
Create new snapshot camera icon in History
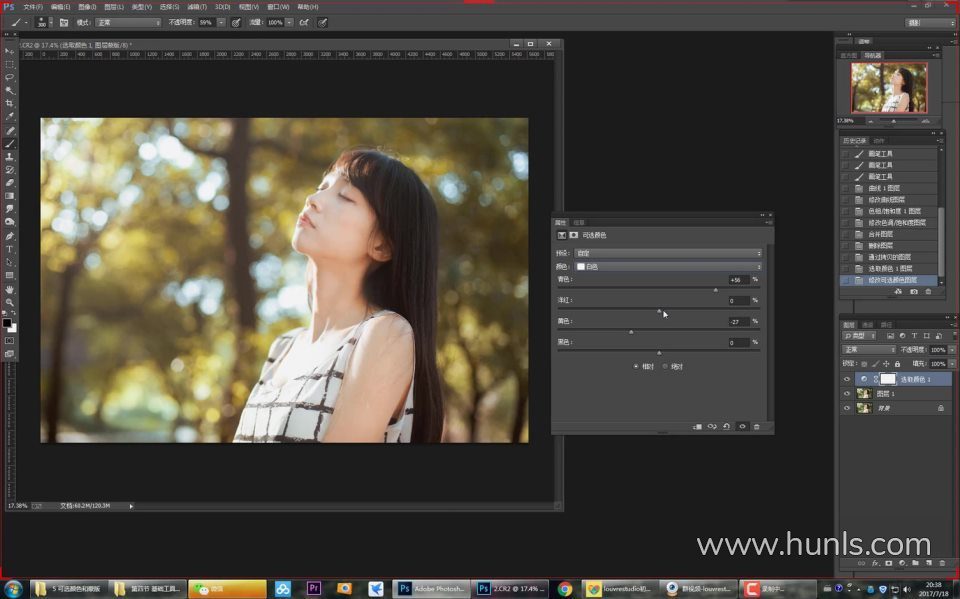coord(913,292)
